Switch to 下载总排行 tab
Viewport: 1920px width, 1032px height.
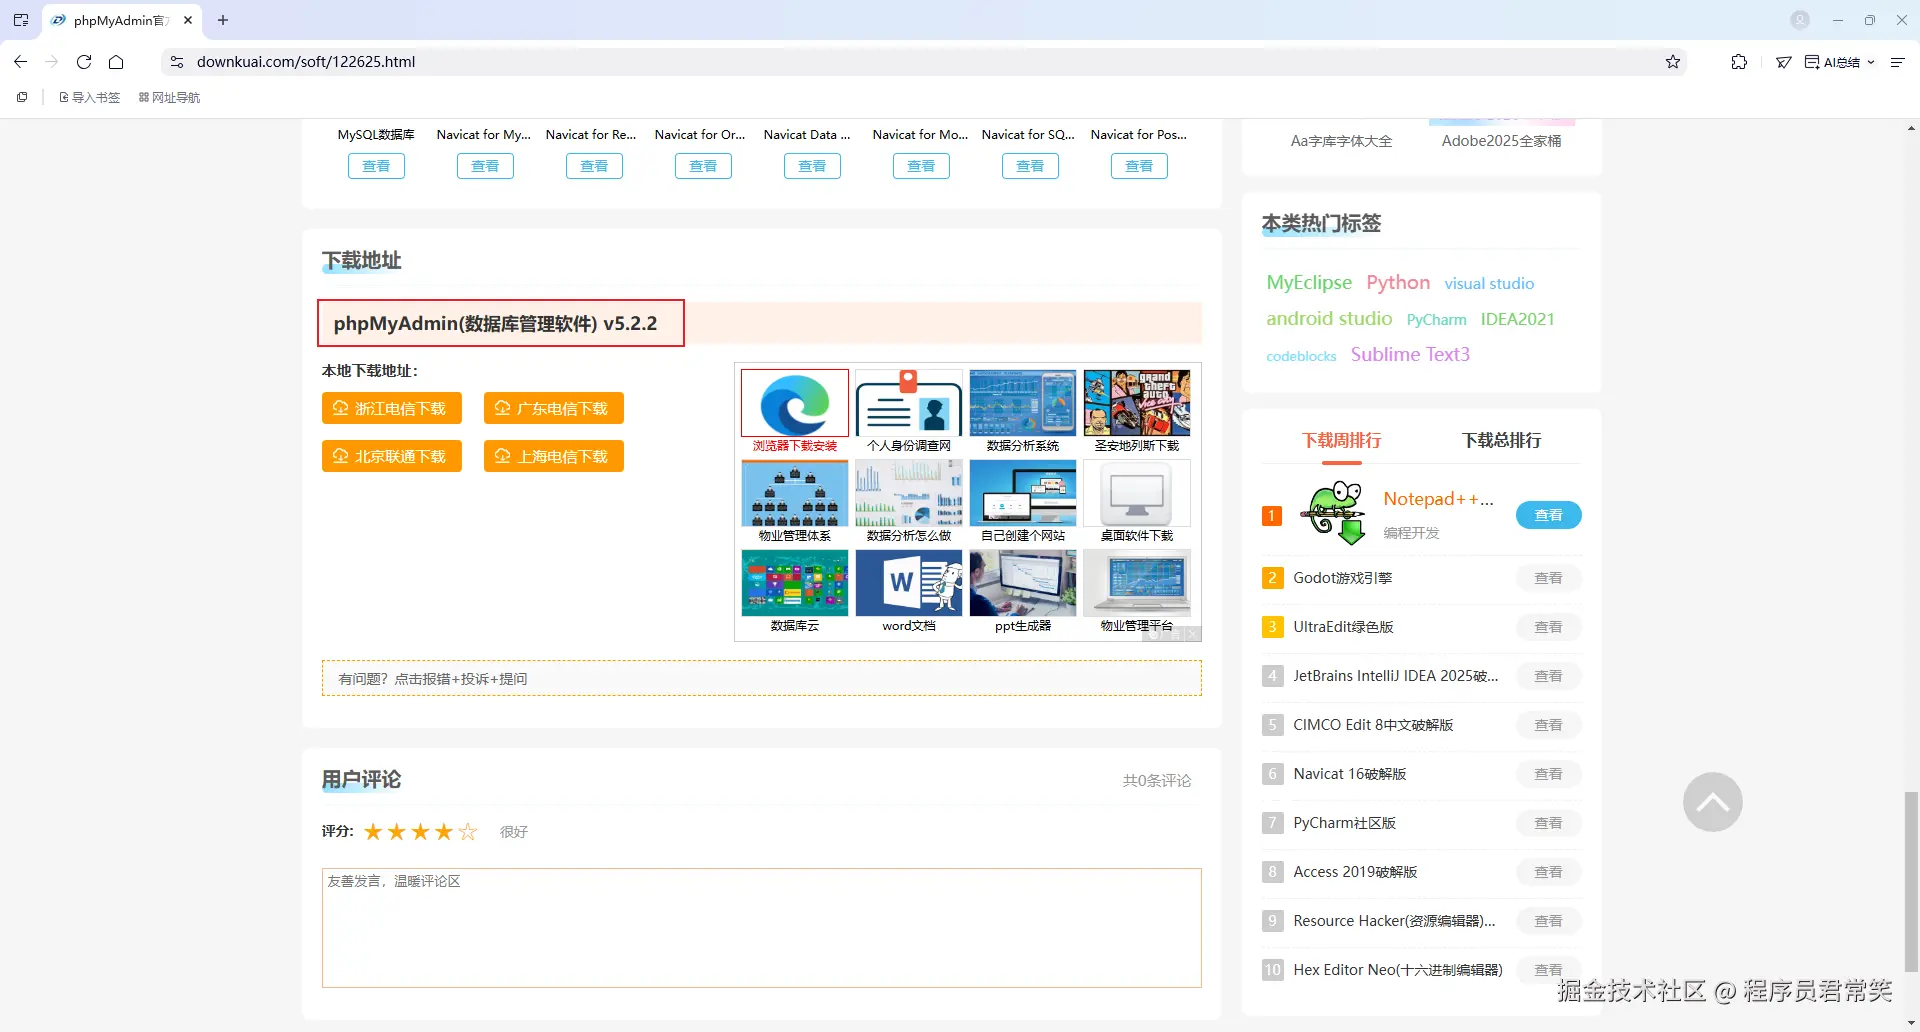click(x=1501, y=440)
